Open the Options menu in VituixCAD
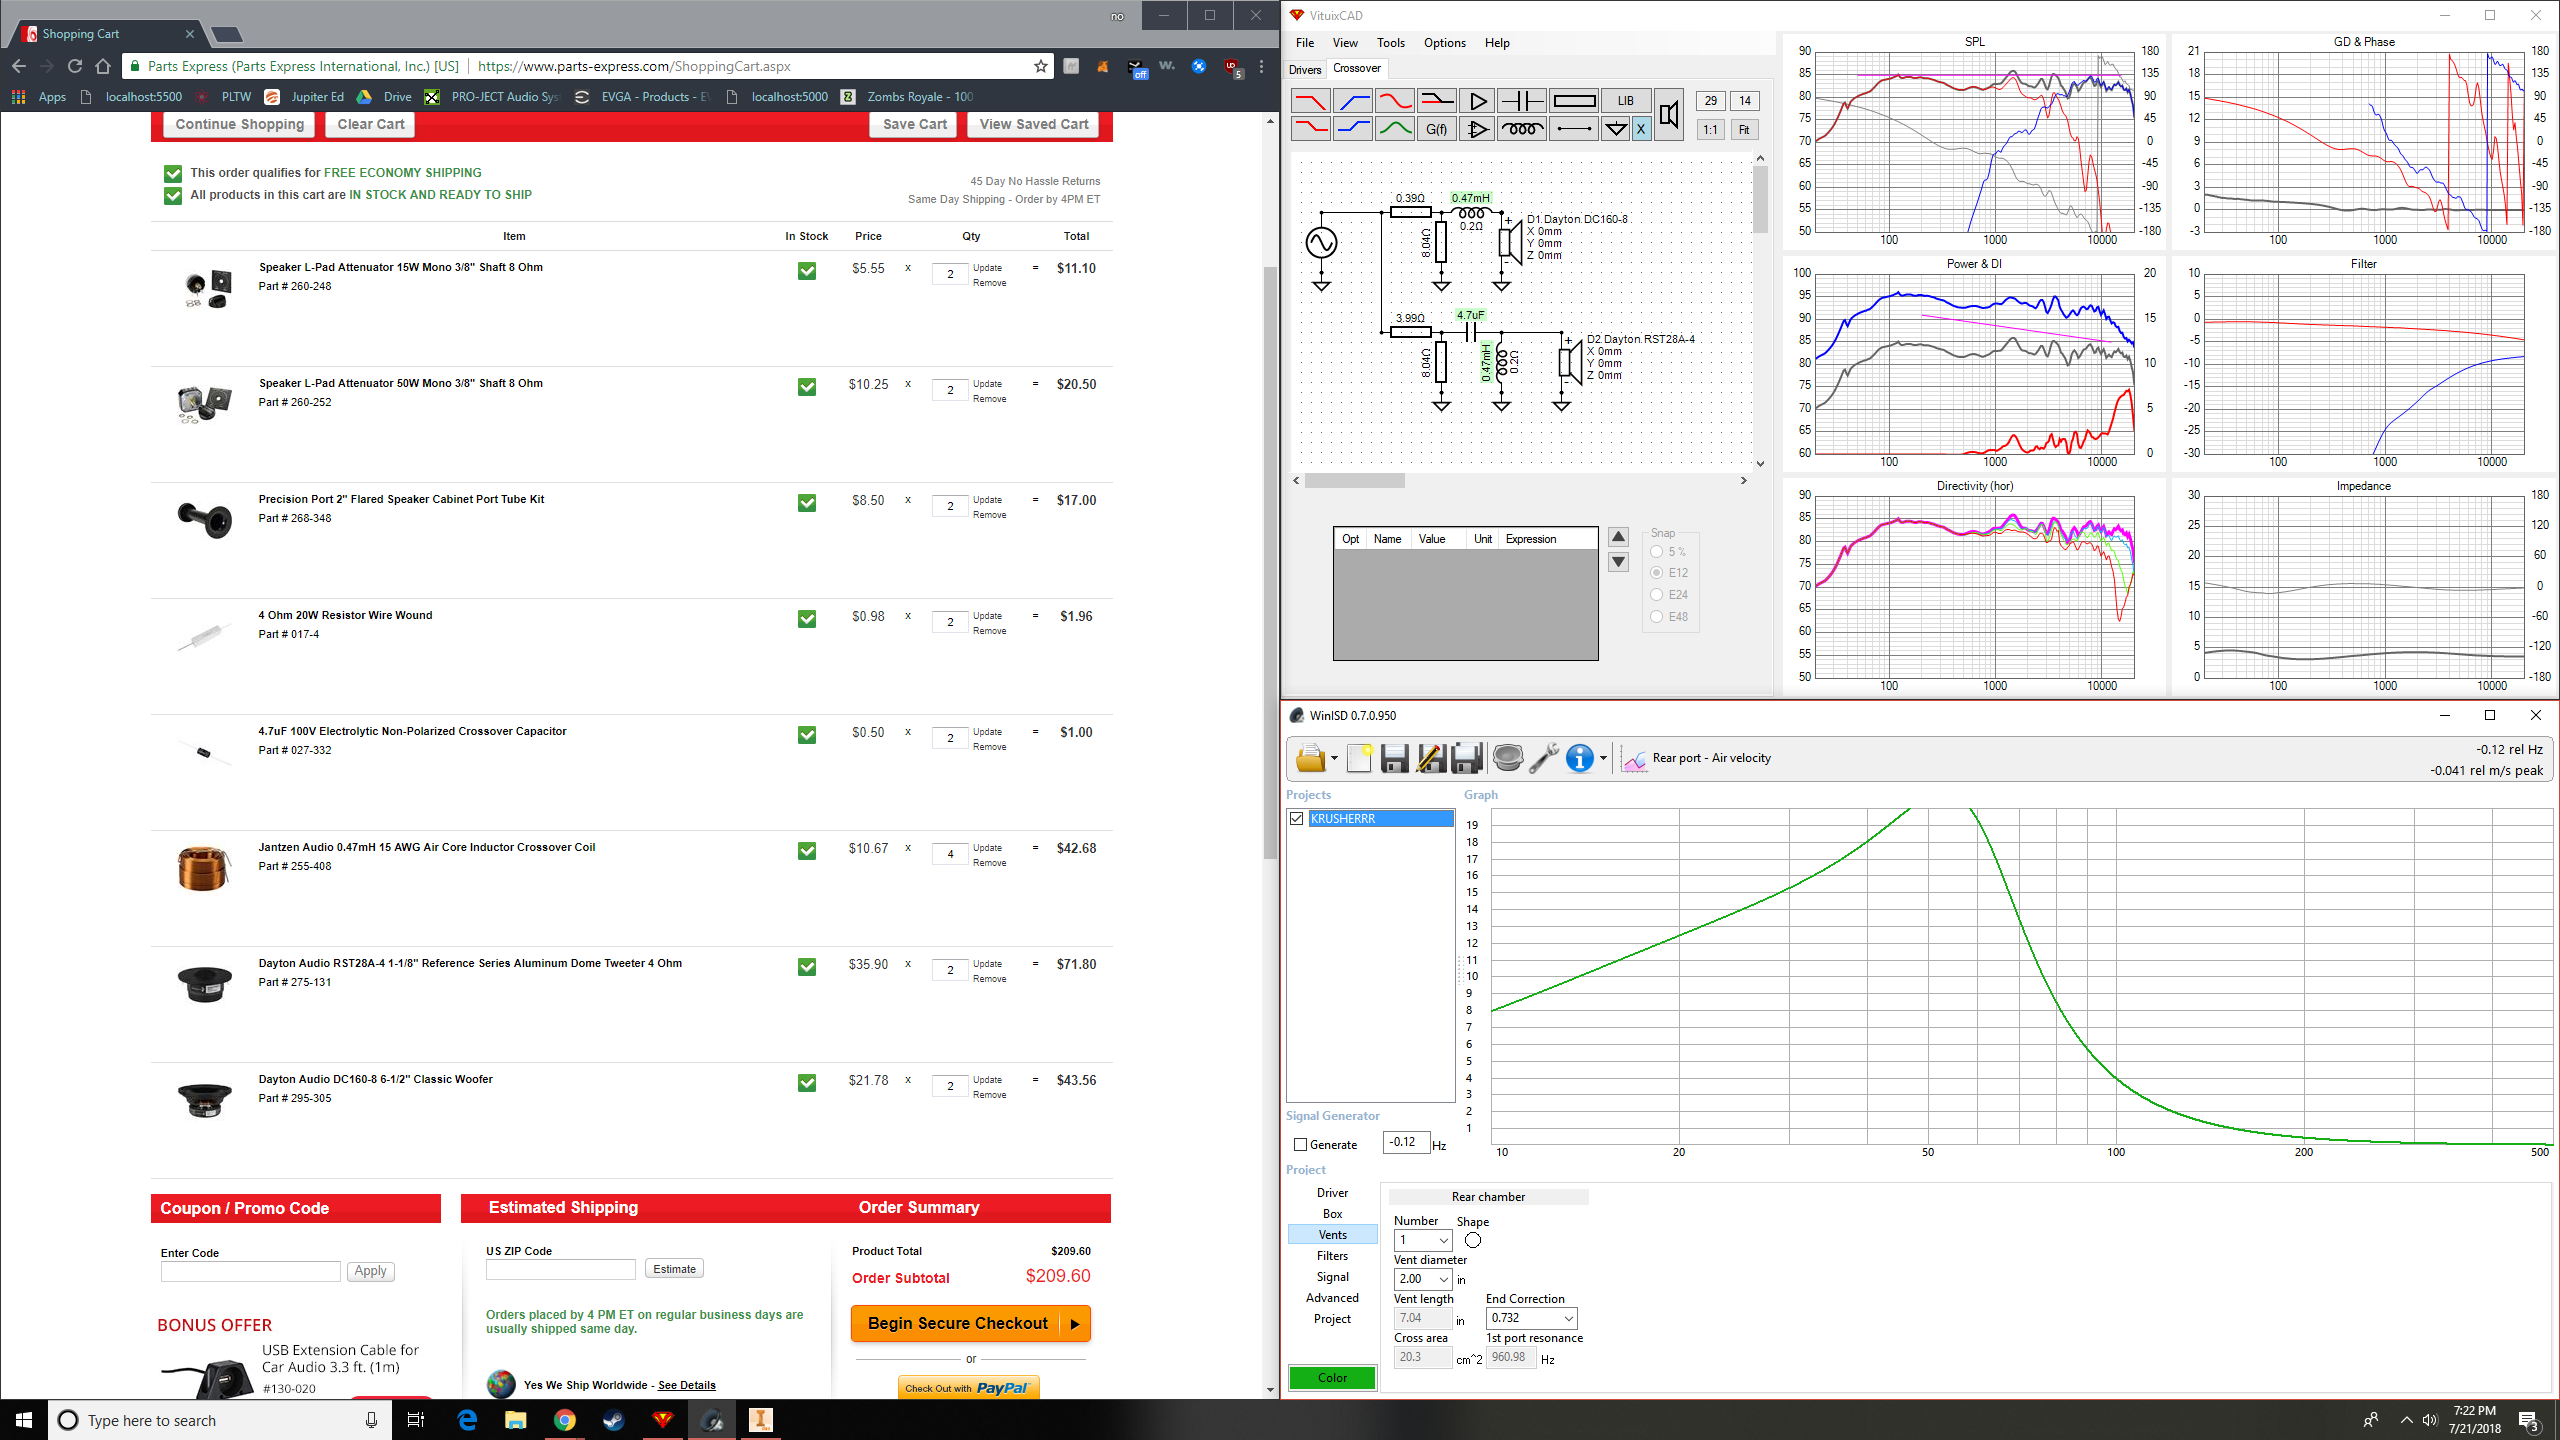2560x1440 pixels. [x=1444, y=43]
